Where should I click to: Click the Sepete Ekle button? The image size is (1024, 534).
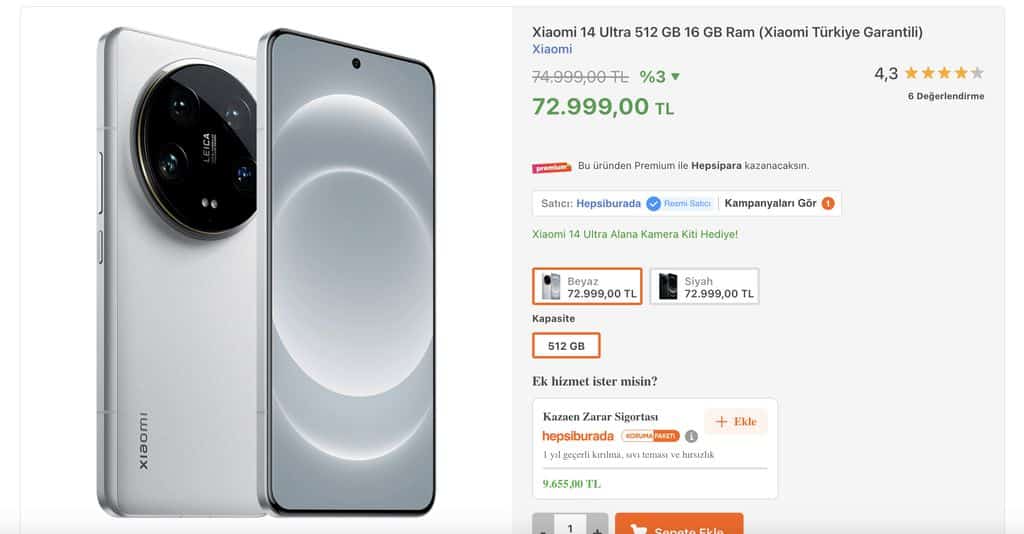click(679, 526)
